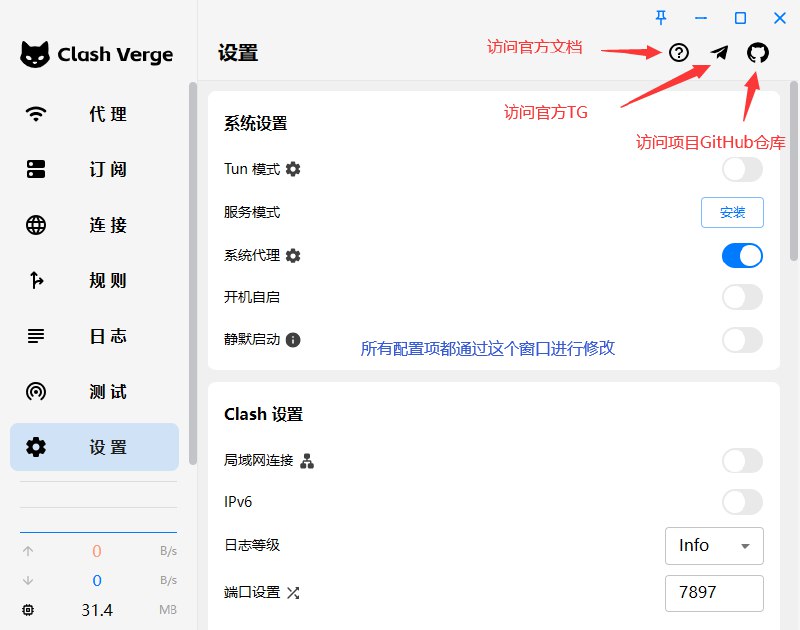Image resolution: width=800 pixels, height=630 pixels.
Task: Click the silent start info icon
Action: 293,340
